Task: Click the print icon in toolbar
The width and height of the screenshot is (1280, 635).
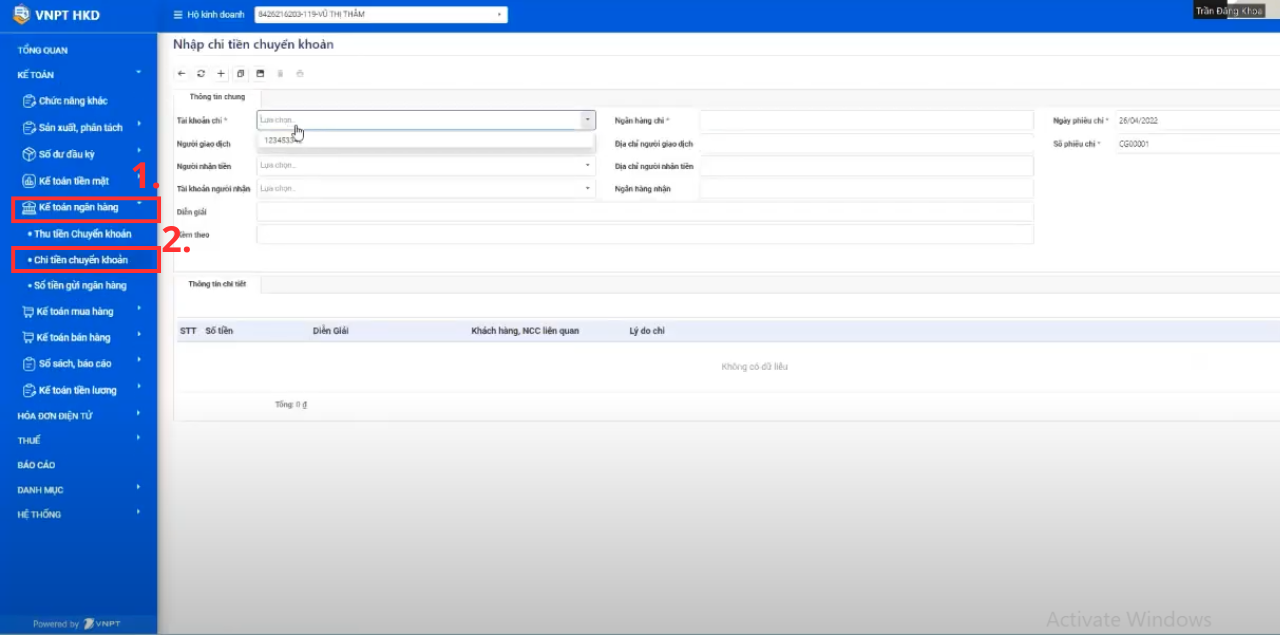Action: point(300,73)
